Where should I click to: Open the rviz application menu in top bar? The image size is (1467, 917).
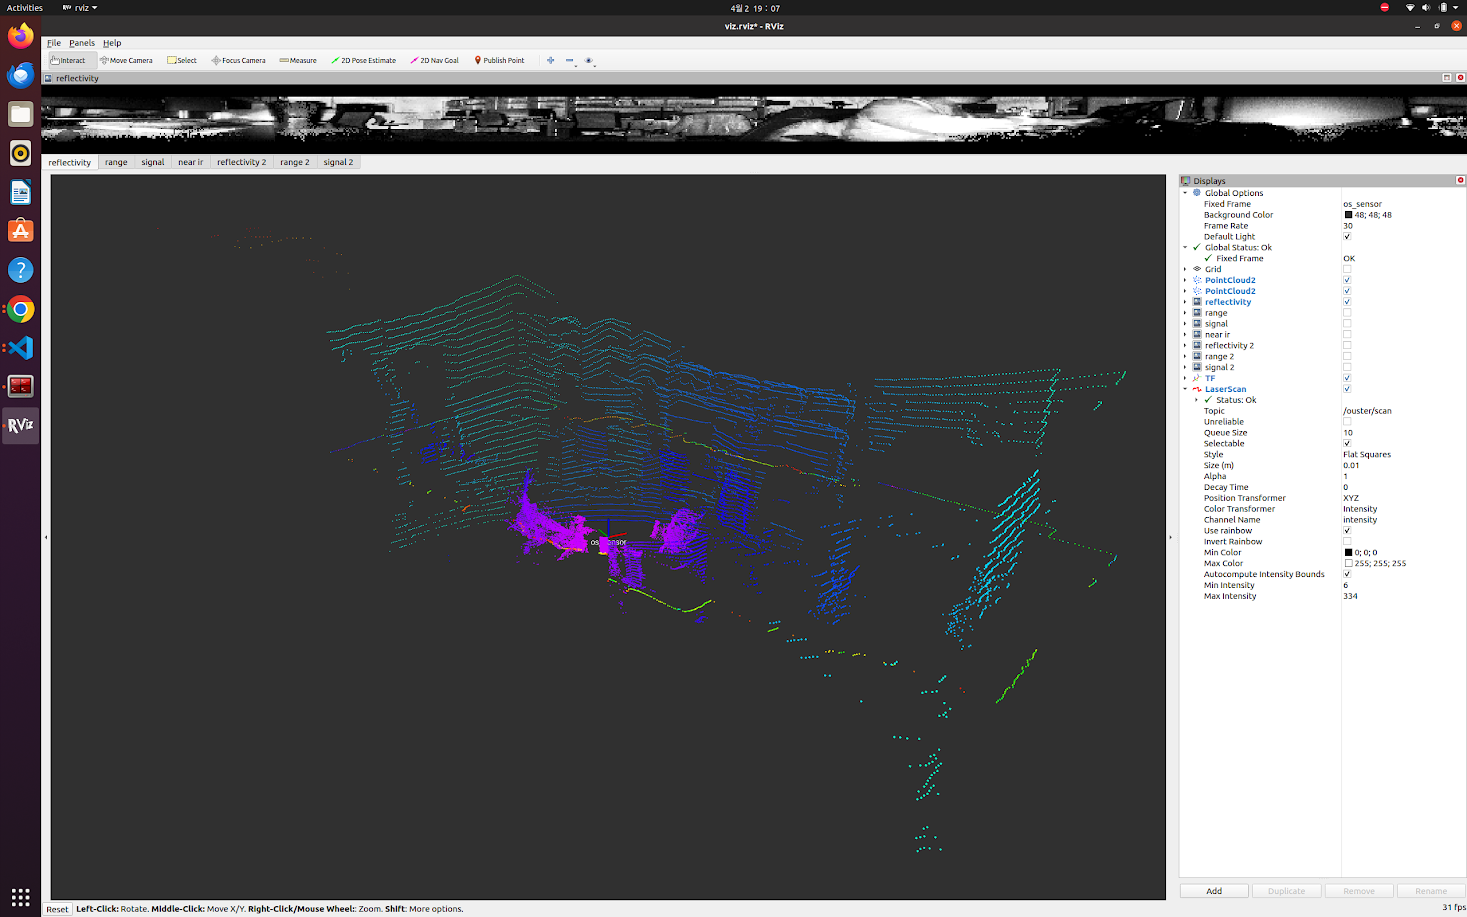pyautogui.click(x=80, y=8)
